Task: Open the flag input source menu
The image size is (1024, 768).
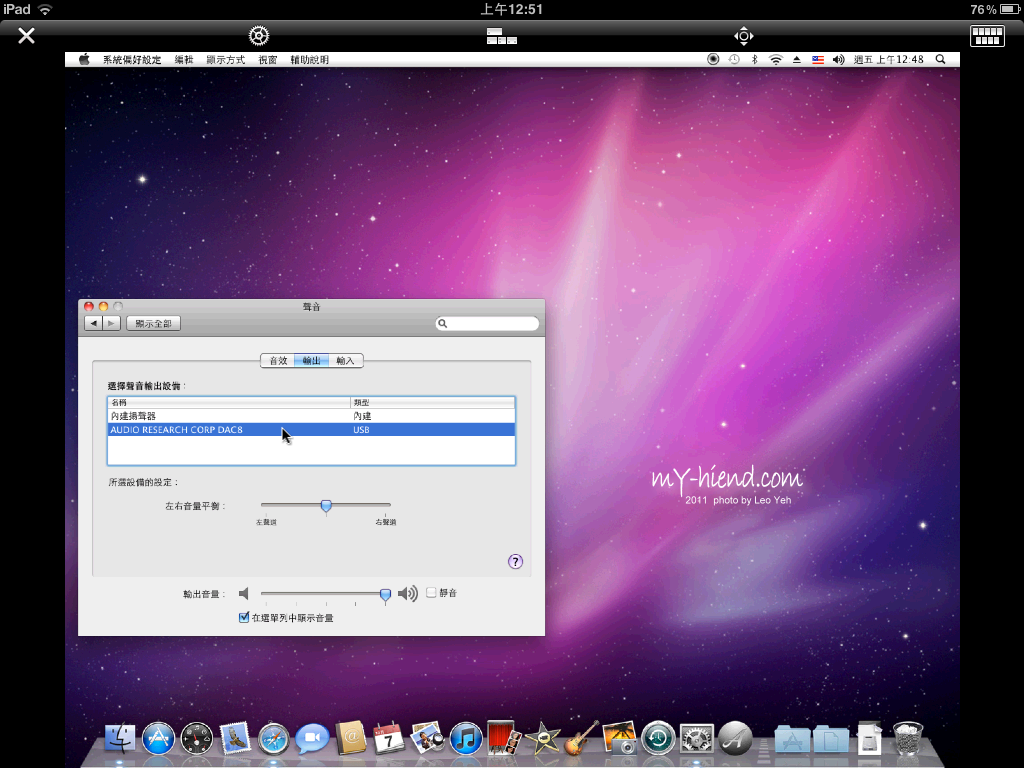Action: tap(818, 59)
